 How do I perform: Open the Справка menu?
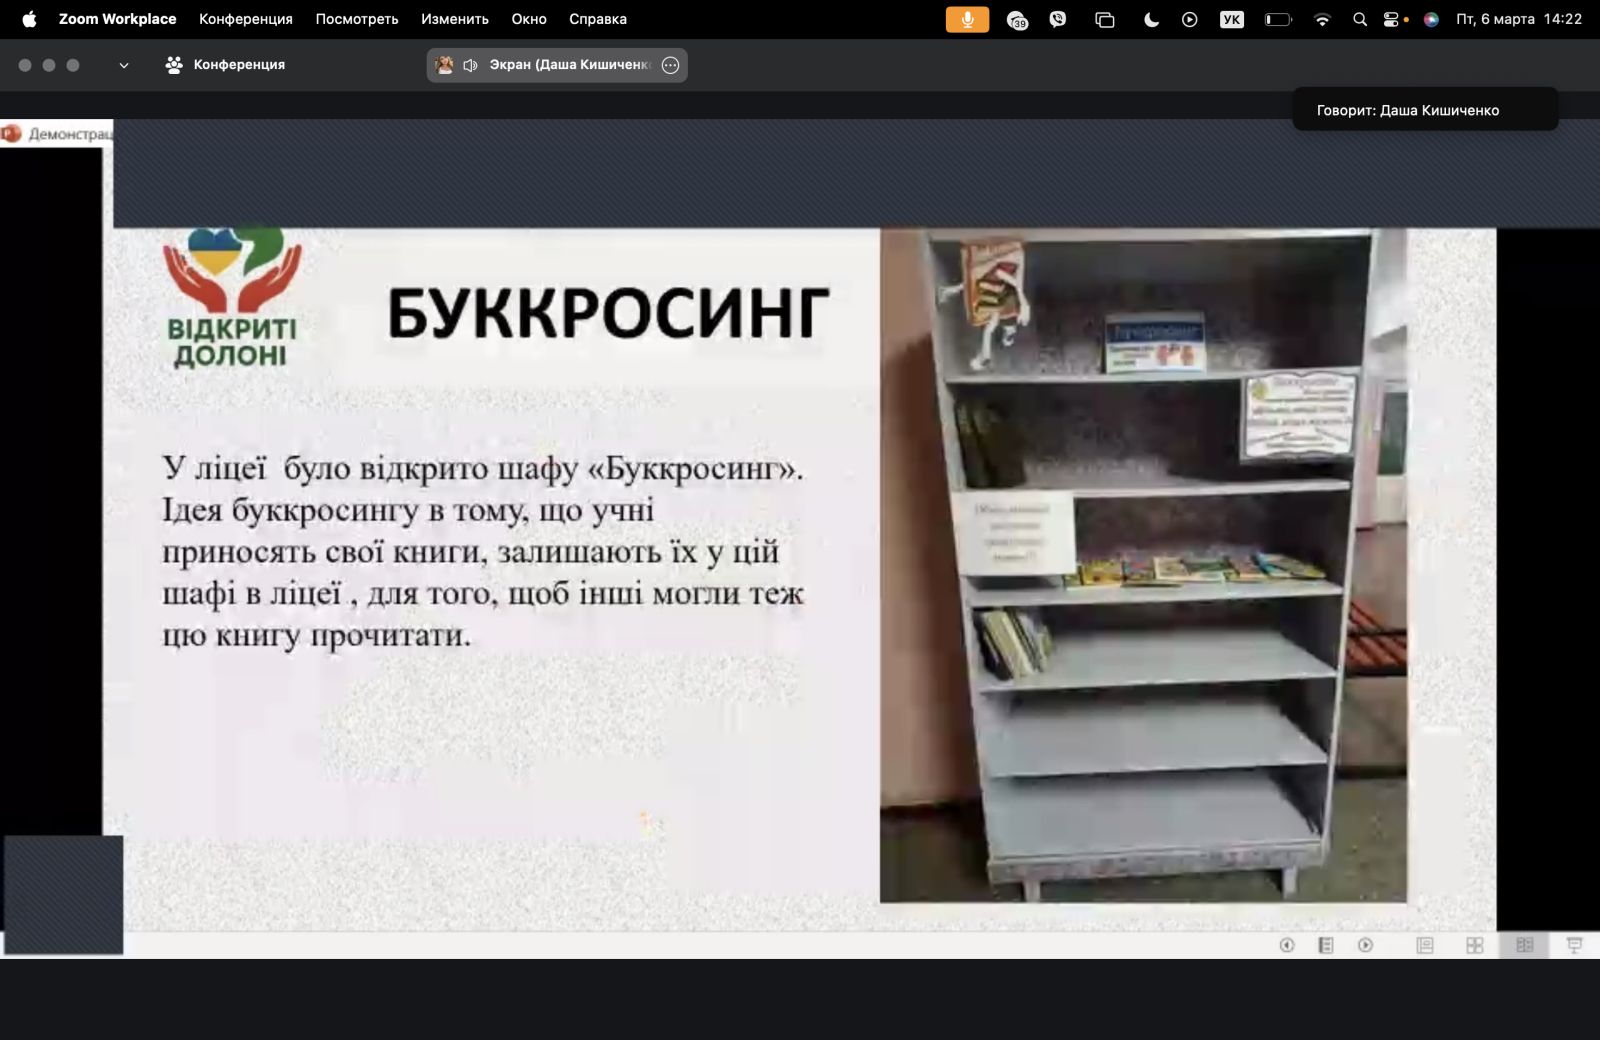tap(597, 19)
